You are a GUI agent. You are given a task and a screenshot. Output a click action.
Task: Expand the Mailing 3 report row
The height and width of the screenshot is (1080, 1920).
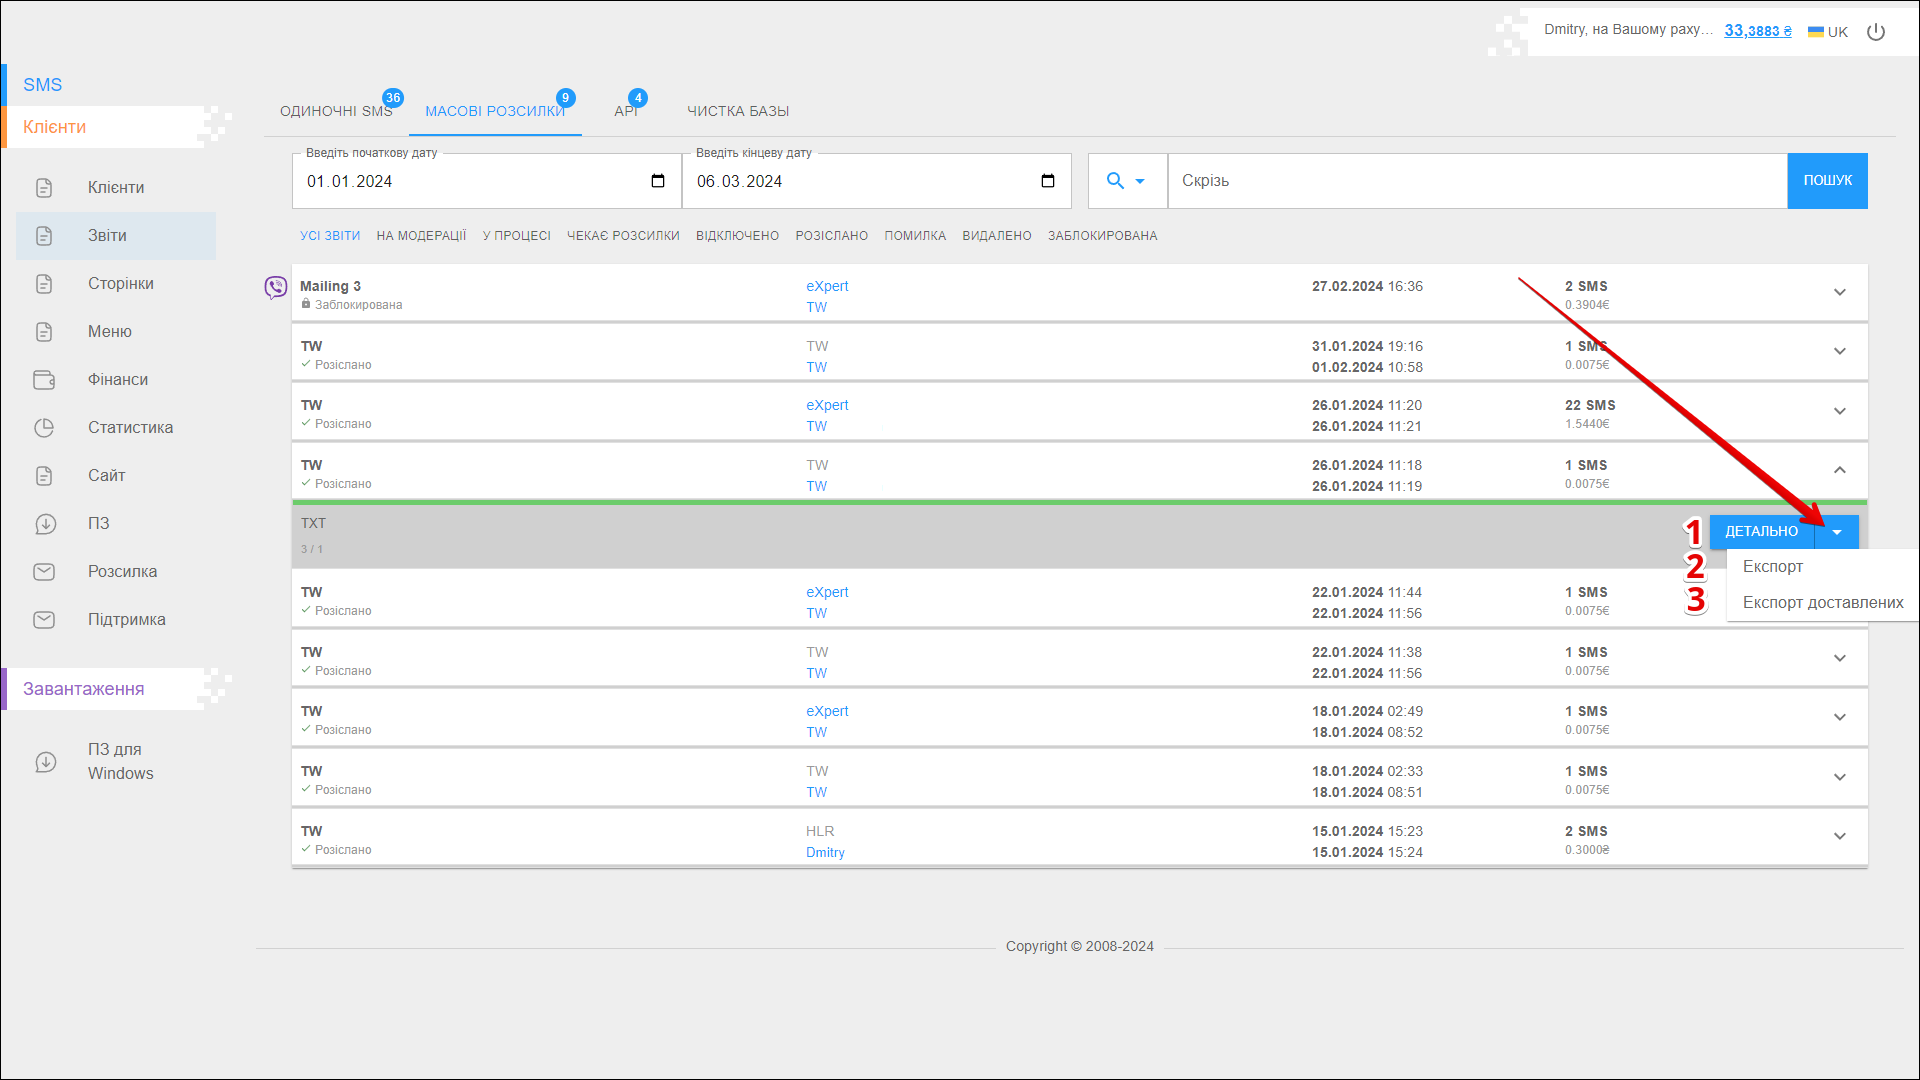coord(1839,292)
